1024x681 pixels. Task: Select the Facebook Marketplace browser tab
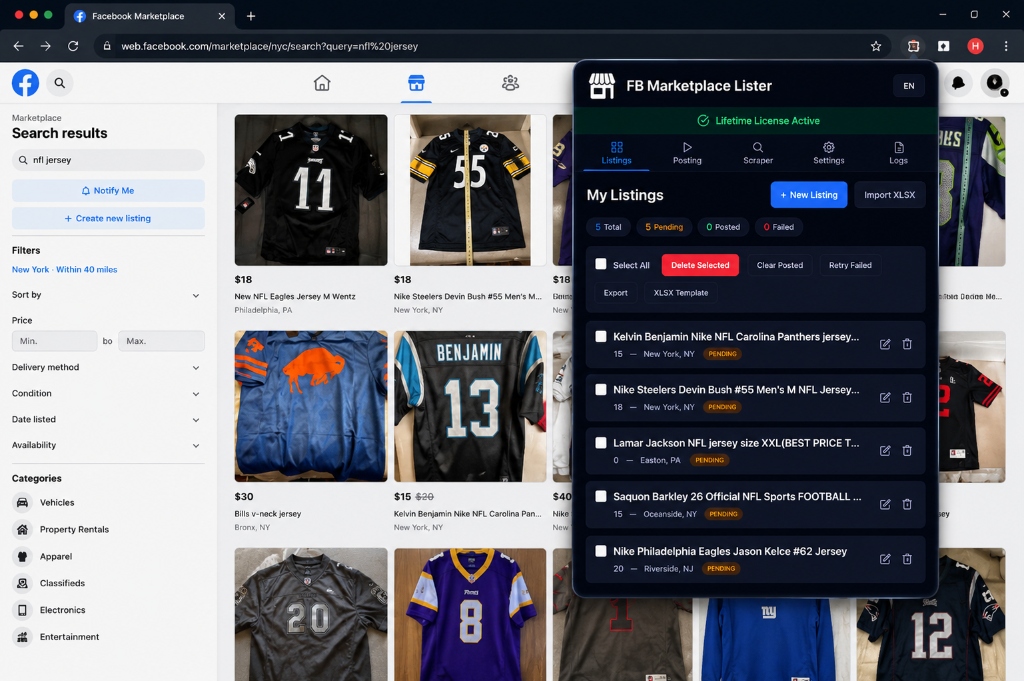[149, 16]
